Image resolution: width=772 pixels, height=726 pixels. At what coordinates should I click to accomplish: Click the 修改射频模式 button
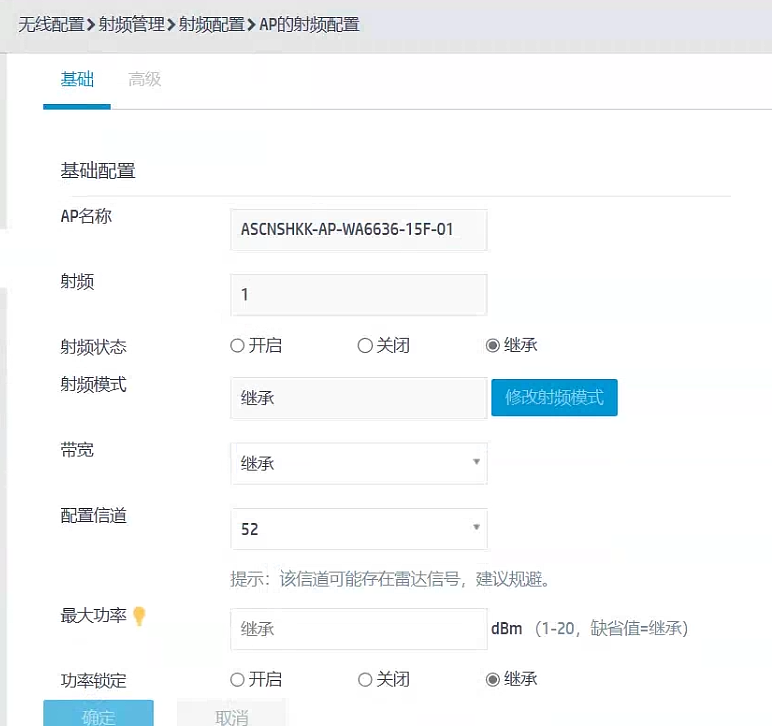point(554,397)
